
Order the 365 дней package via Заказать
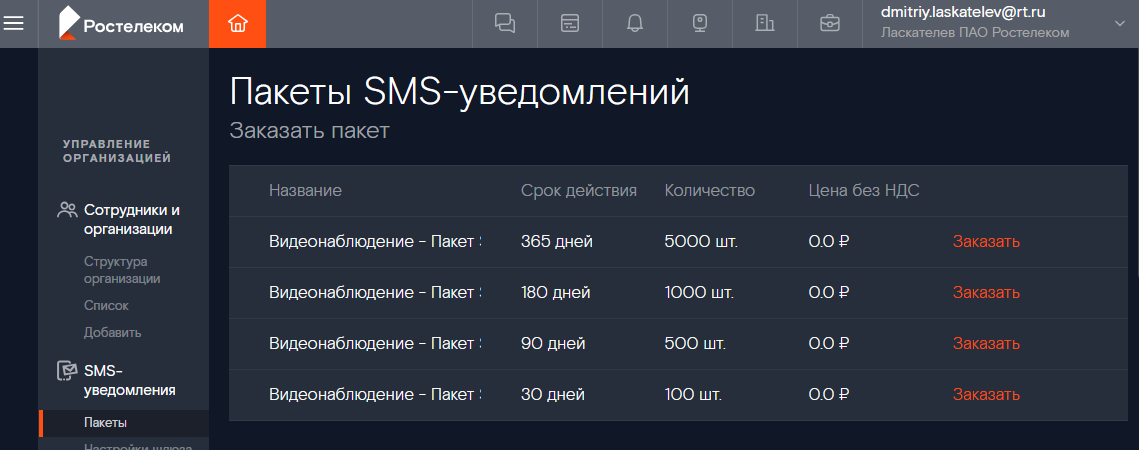pos(986,242)
